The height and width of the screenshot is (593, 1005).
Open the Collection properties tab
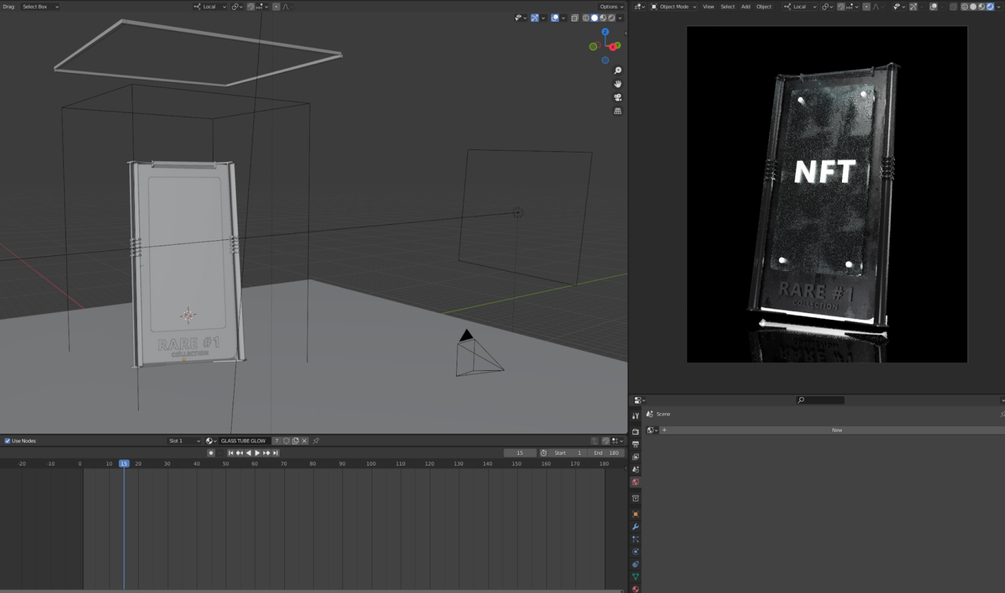pyautogui.click(x=635, y=498)
